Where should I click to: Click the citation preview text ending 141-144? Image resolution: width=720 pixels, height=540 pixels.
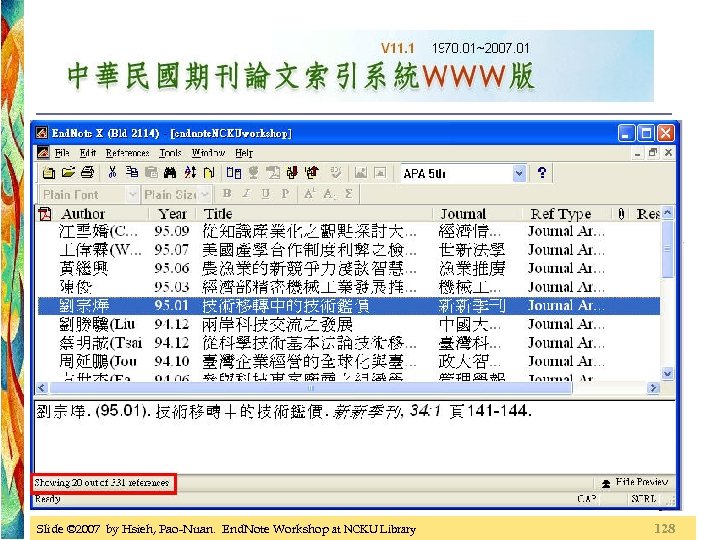[284, 411]
